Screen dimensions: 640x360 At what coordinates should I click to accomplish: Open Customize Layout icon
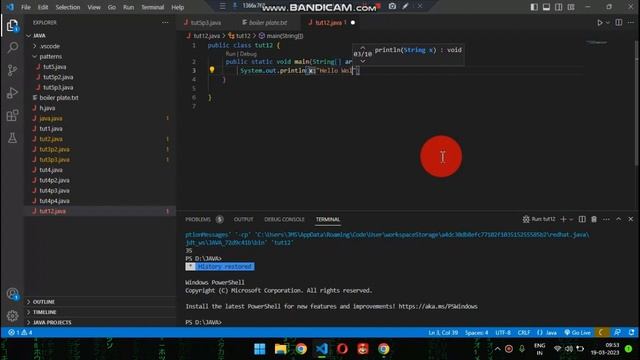tap(571, 7)
